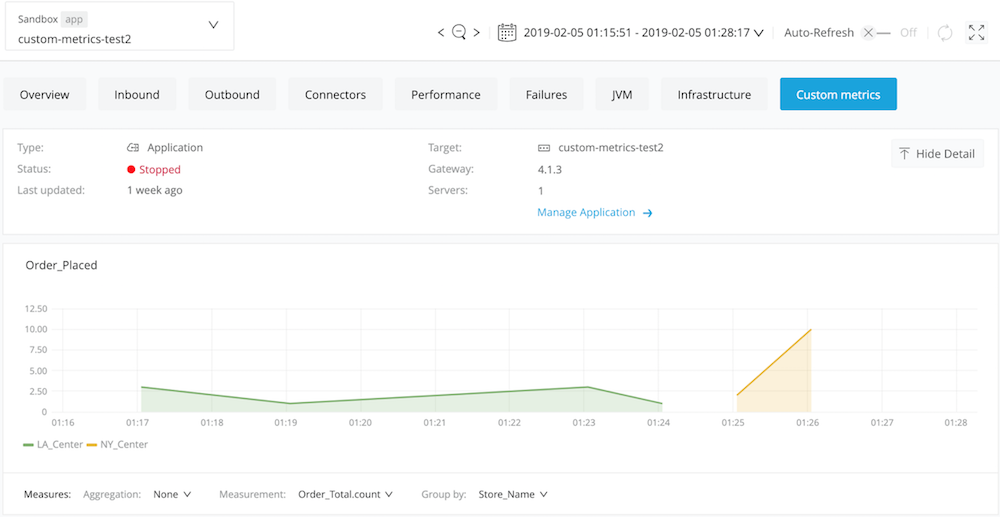Click the Hide Detail collapse icon
1000x517 pixels.
pos(904,154)
